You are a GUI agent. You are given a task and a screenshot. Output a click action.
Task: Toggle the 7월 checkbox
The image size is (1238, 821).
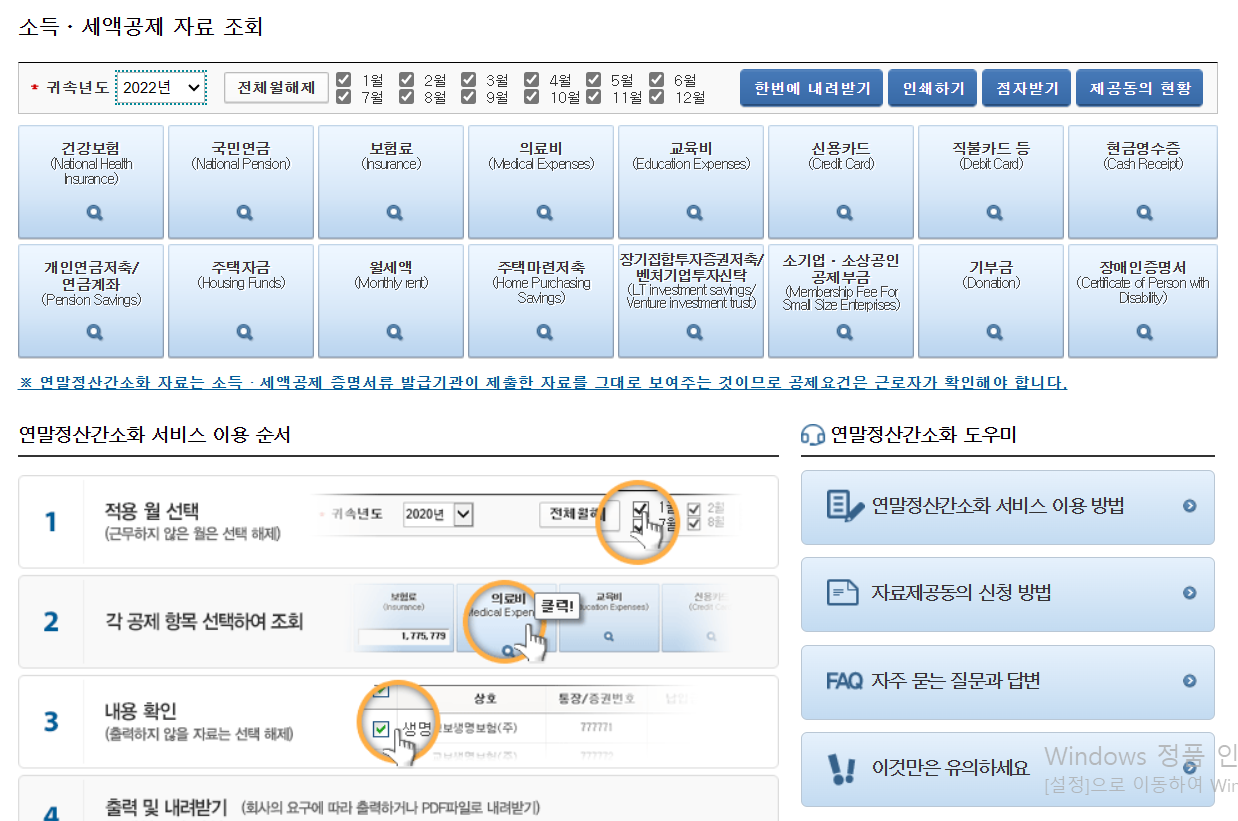tap(344, 96)
